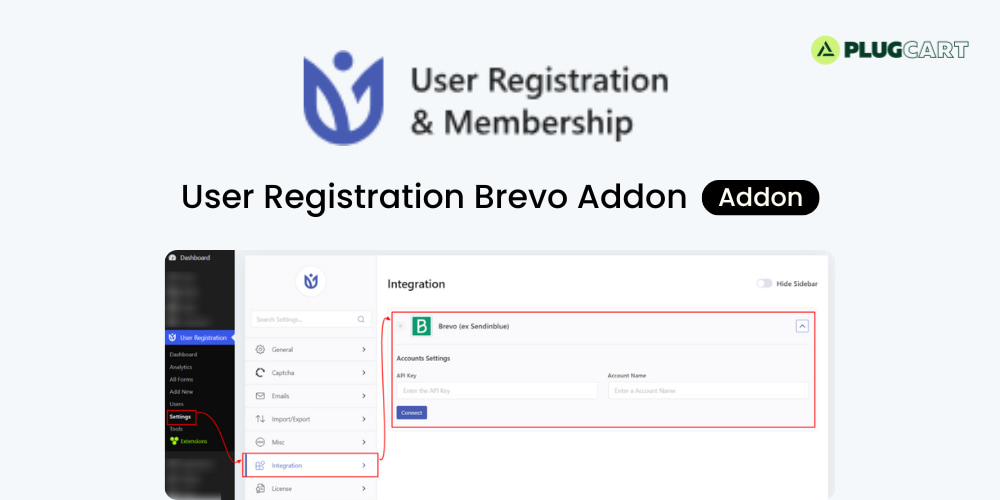This screenshot has height=500, width=1000.
Task: Expand the Emails section chevron
Action: (x=364, y=396)
